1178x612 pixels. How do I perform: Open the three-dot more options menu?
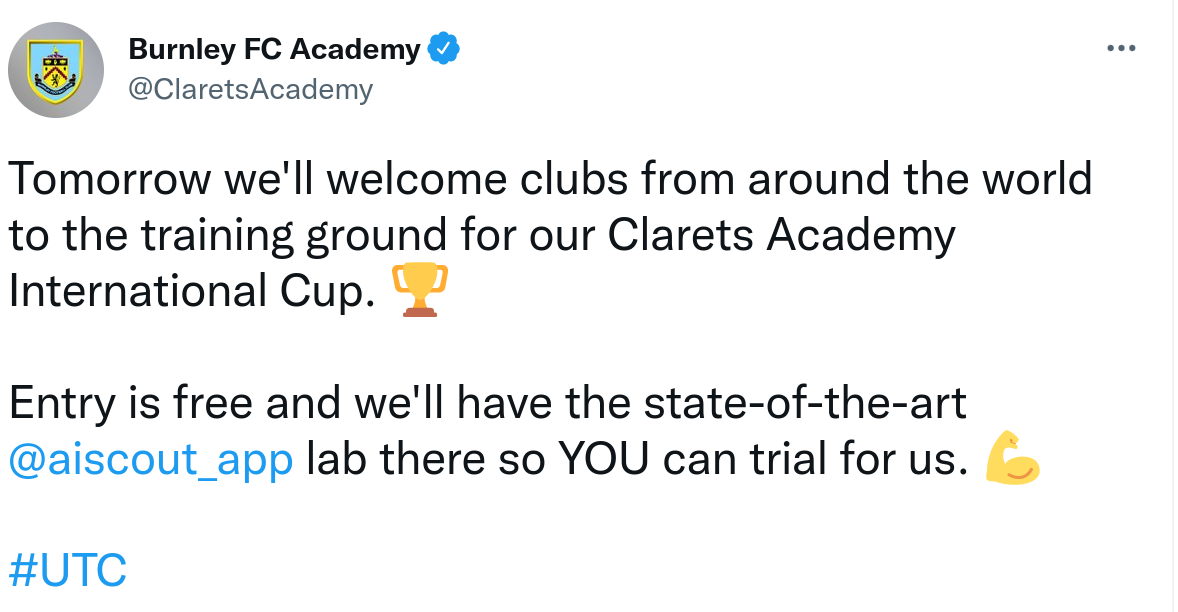click(1121, 49)
